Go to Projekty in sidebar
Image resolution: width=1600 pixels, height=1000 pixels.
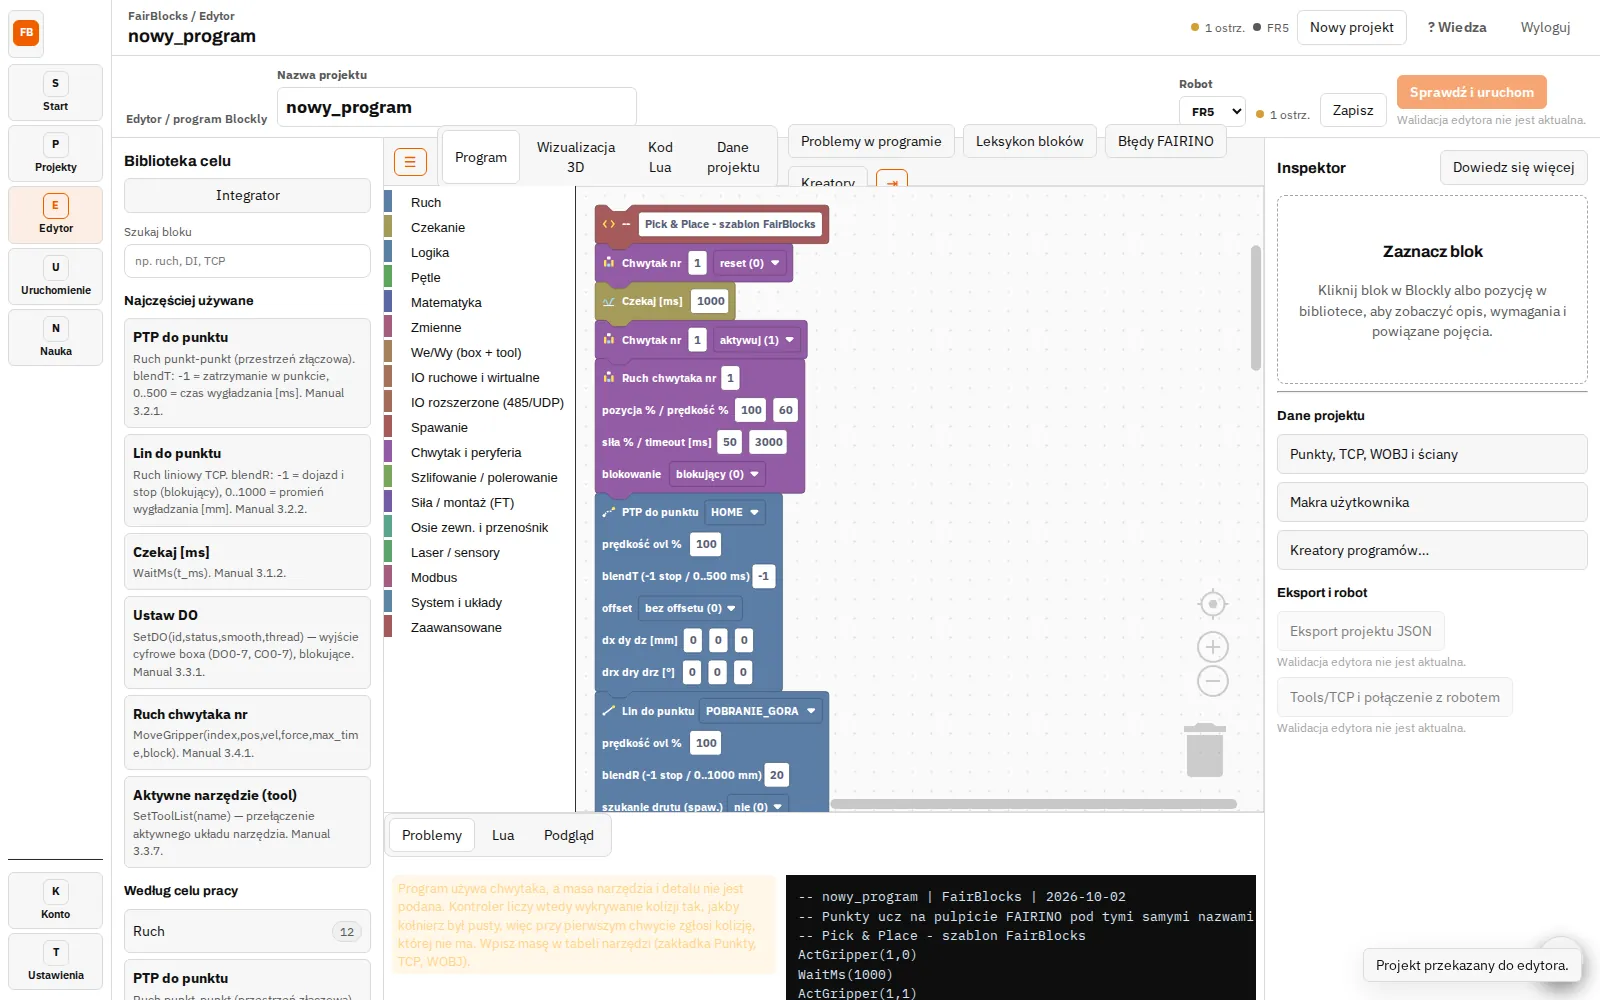55,154
